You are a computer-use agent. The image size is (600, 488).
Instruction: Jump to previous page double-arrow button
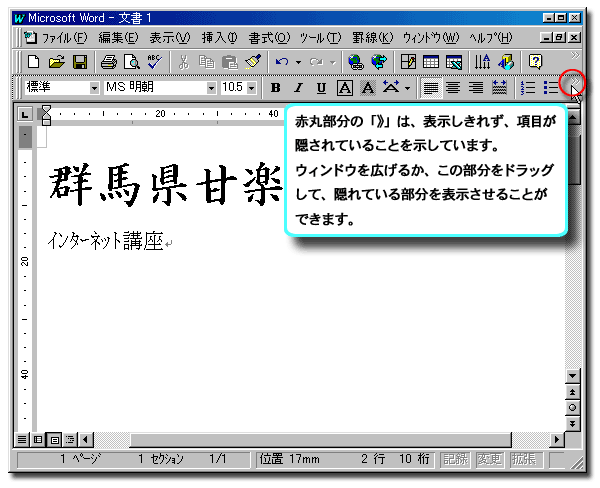pyautogui.click(x=572, y=392)
